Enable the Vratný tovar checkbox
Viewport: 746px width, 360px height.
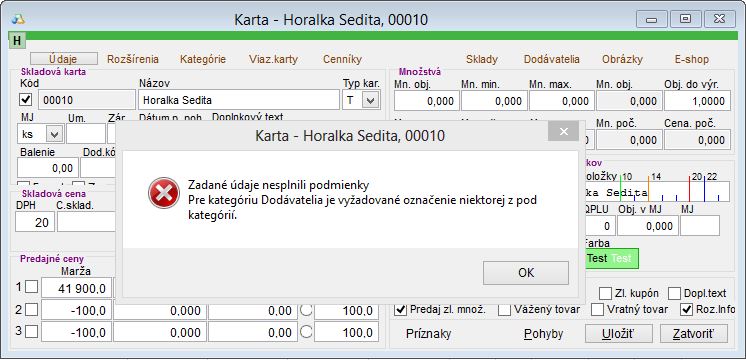pyautogui.click(x=597, y=310)
